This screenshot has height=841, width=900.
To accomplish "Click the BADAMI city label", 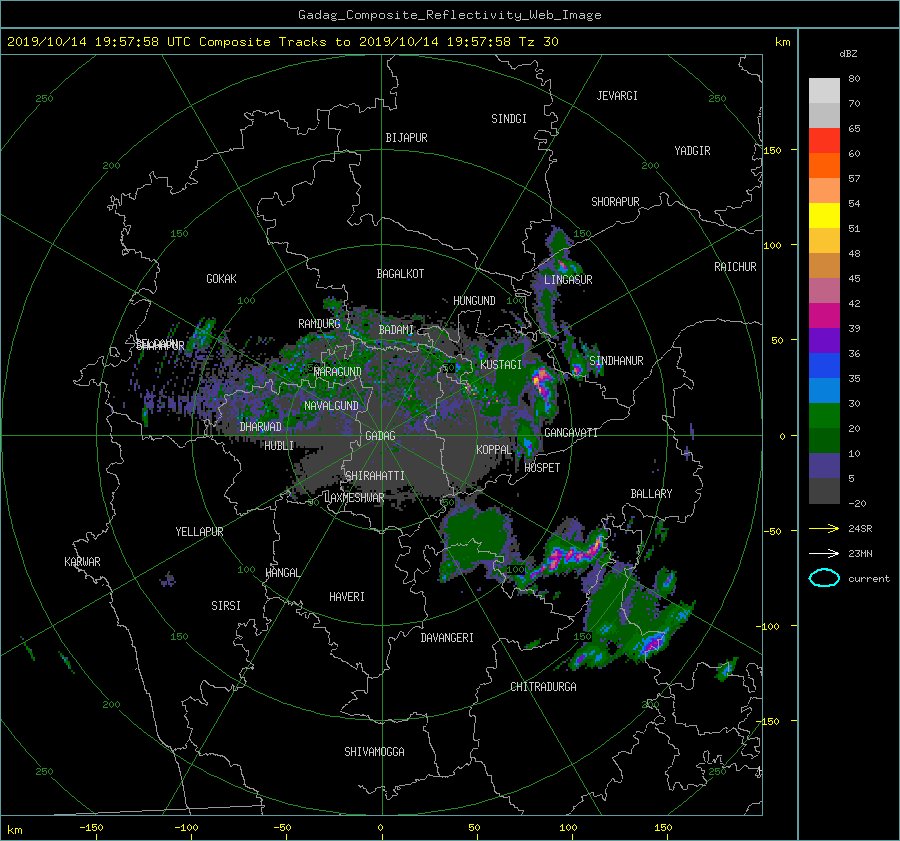I will pos(396,330).
